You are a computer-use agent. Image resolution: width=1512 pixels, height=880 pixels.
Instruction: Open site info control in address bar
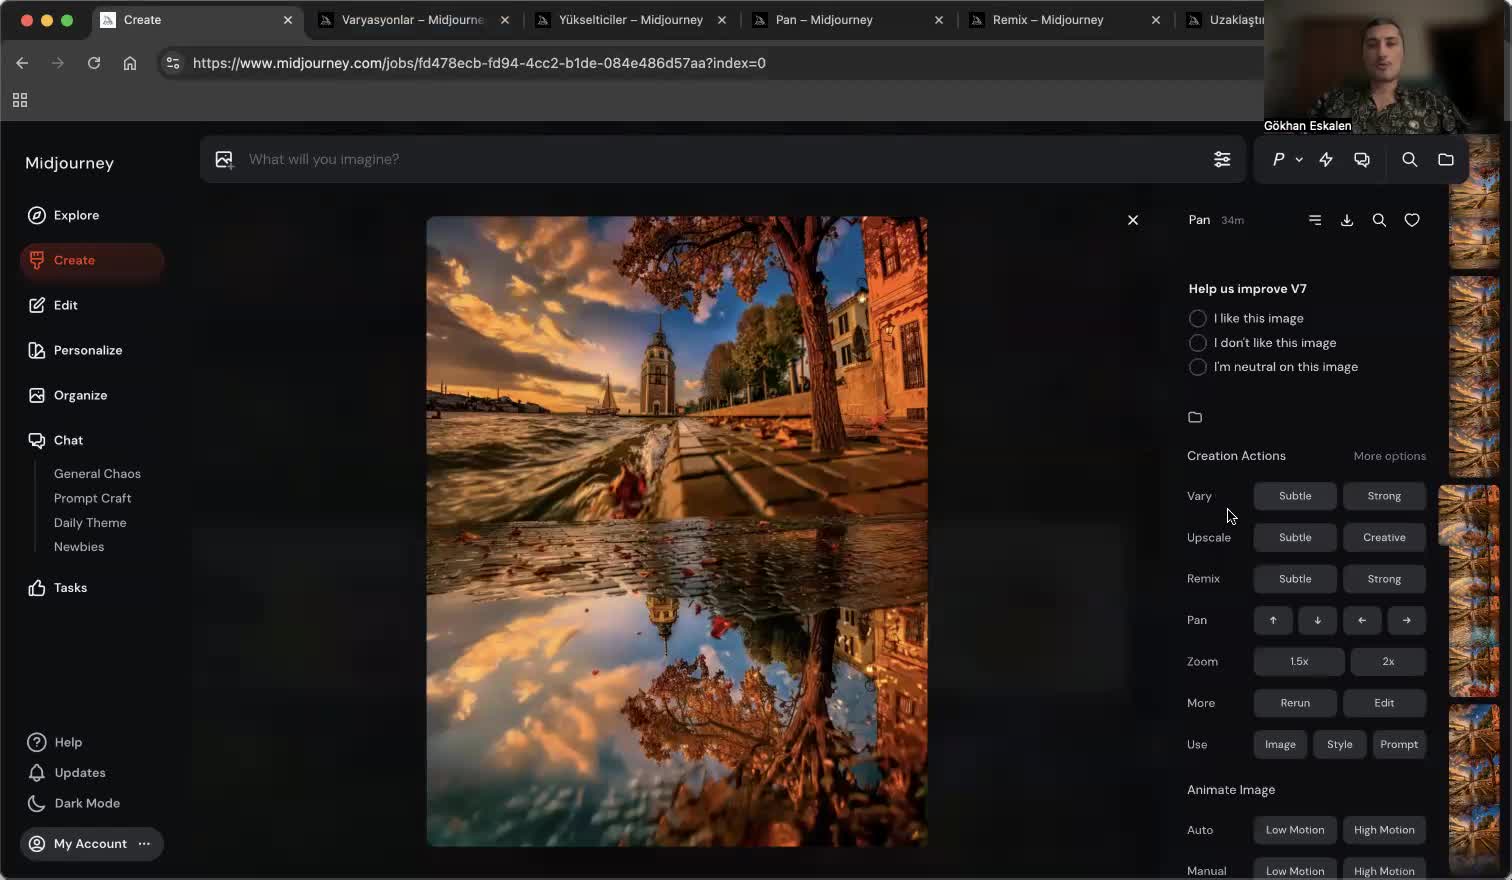(173, 63)
